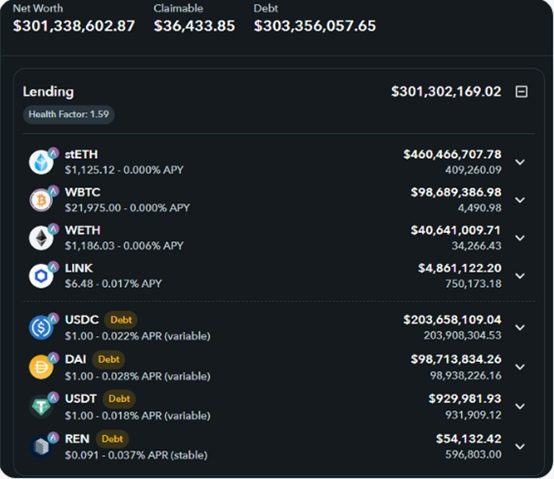554x479 pixels.
Task: Expand the DAI debt row chevron
Action: tap(520, 367)
